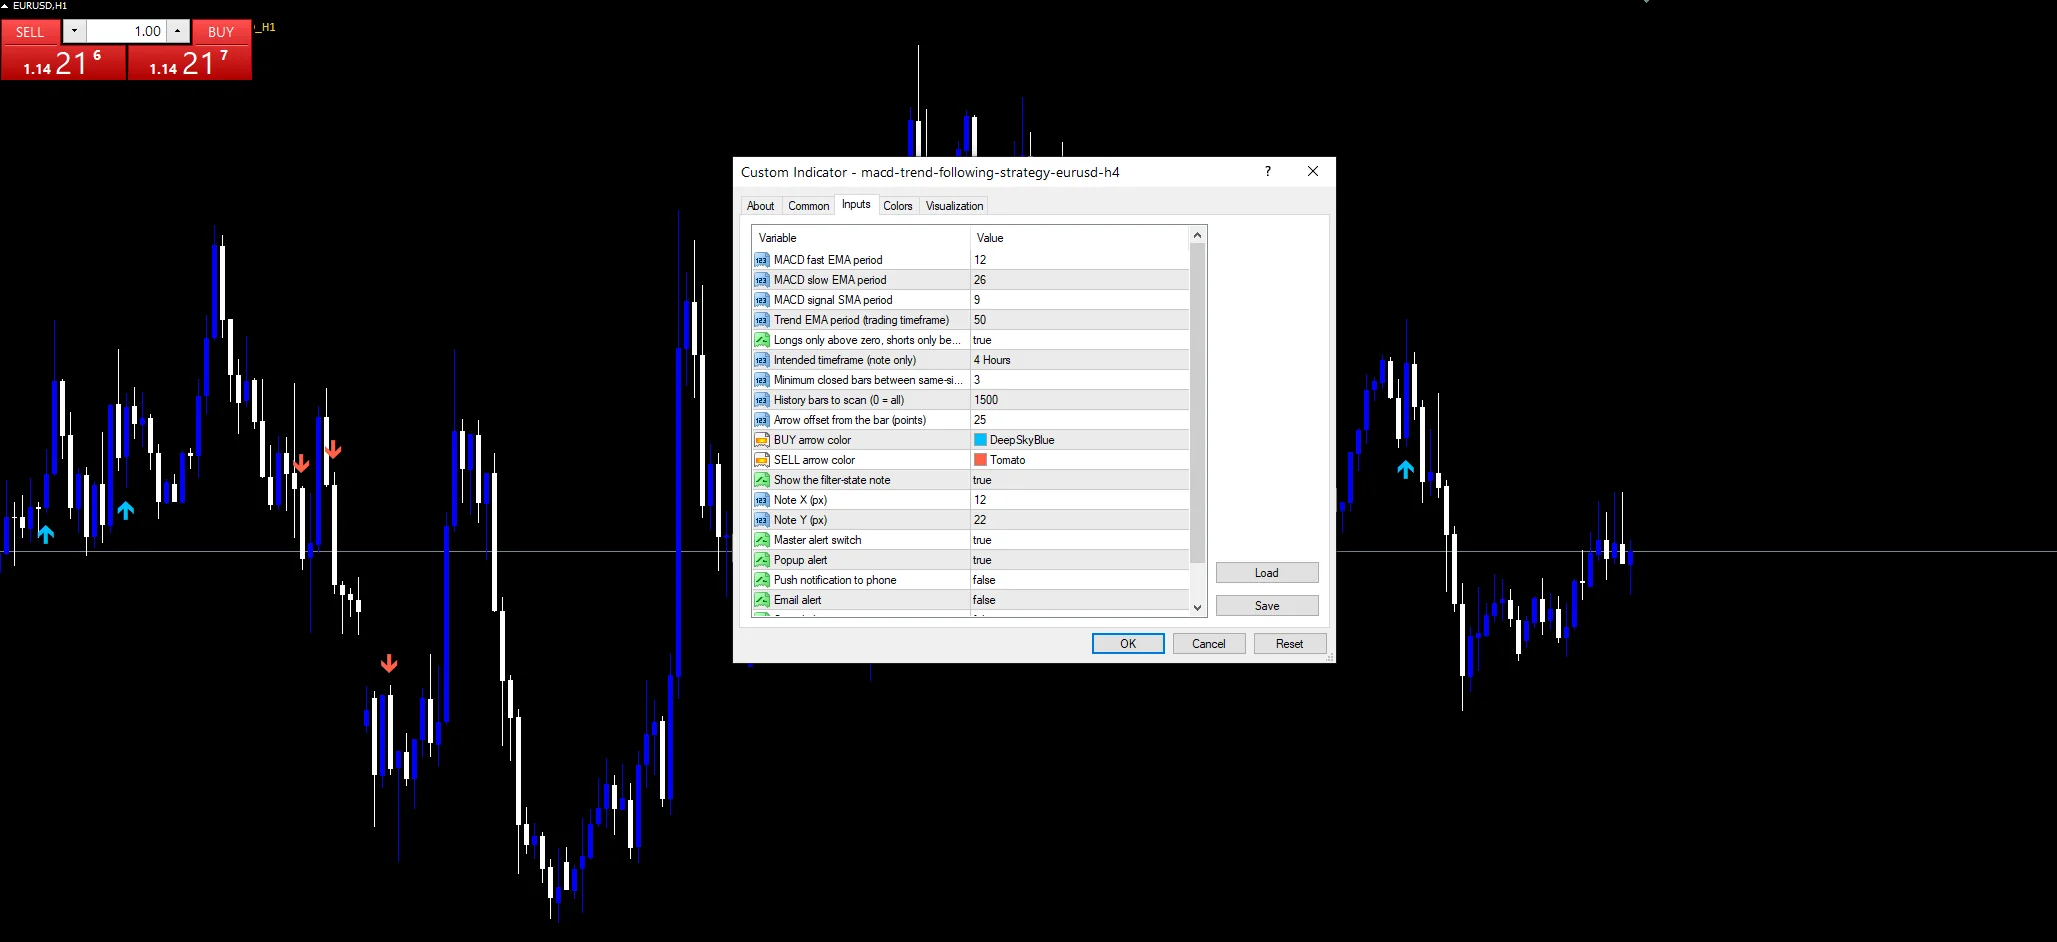Image resolution: width=2057 pixels, height=942 pixels.
Task: Click the Tomato color swatch
Action: 980,460
